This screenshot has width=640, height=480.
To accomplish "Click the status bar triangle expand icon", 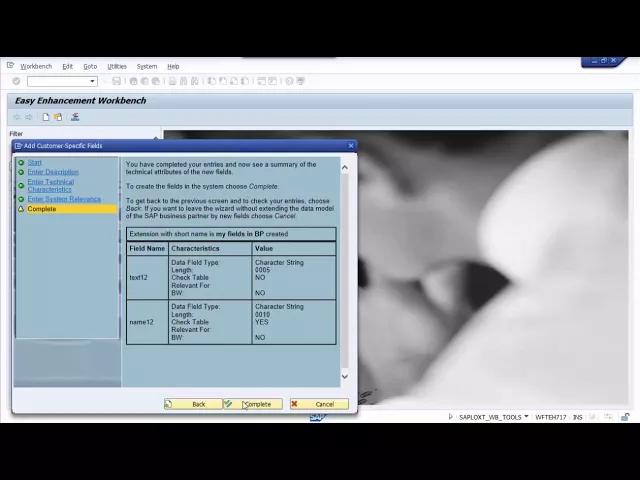I will click(450, 417).
